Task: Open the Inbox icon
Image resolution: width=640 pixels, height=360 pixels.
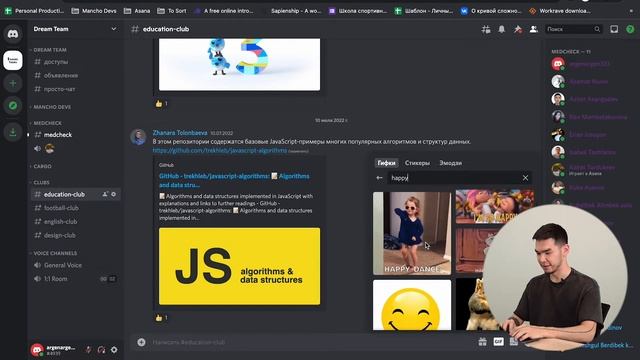Action: 614,29
